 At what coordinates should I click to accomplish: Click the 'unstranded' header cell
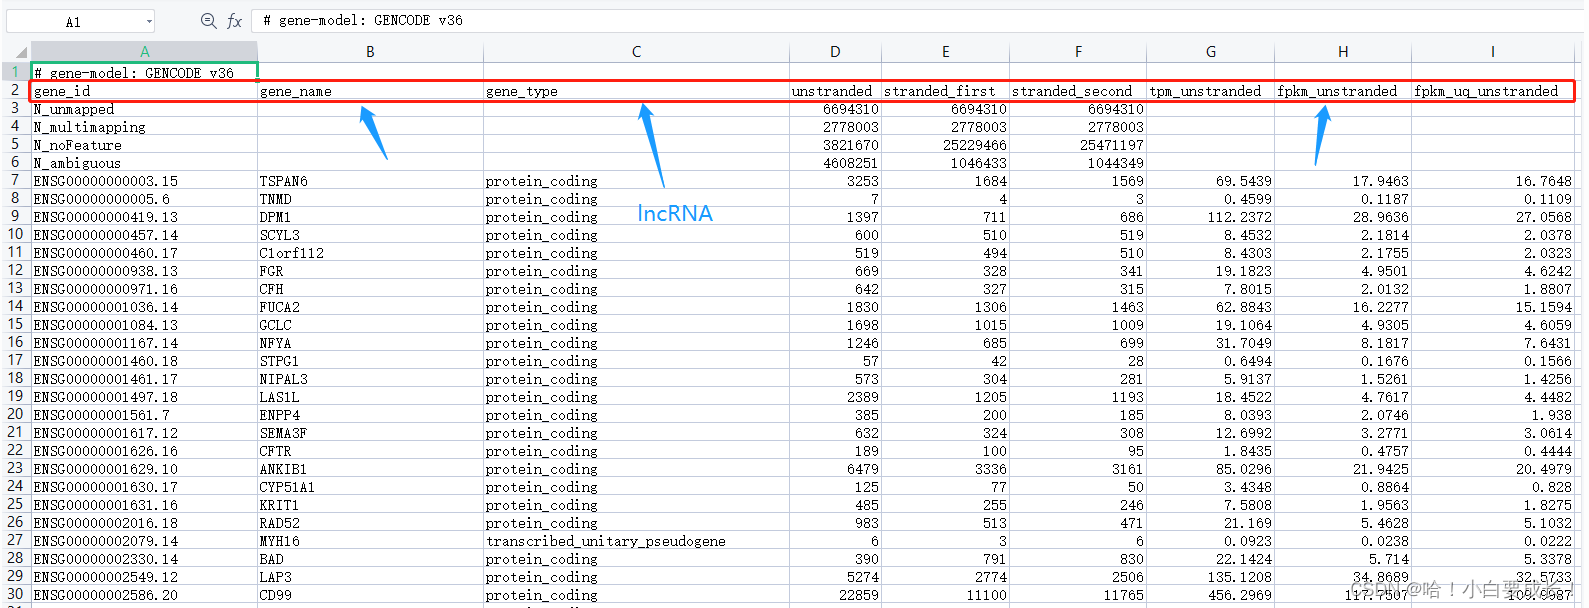[x=835, y=91]
